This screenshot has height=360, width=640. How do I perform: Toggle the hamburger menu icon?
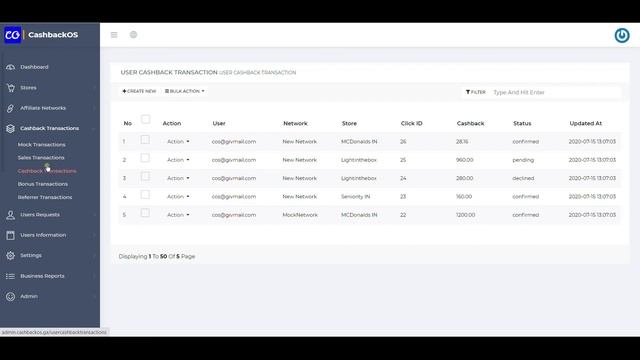pyautogui.click(x=114, y=35)
